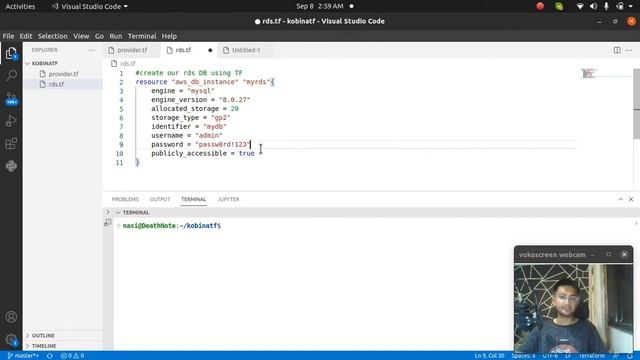The image size is (640, 360).
Task: Maximize the terminal panel size
Action: pos(620,199)
